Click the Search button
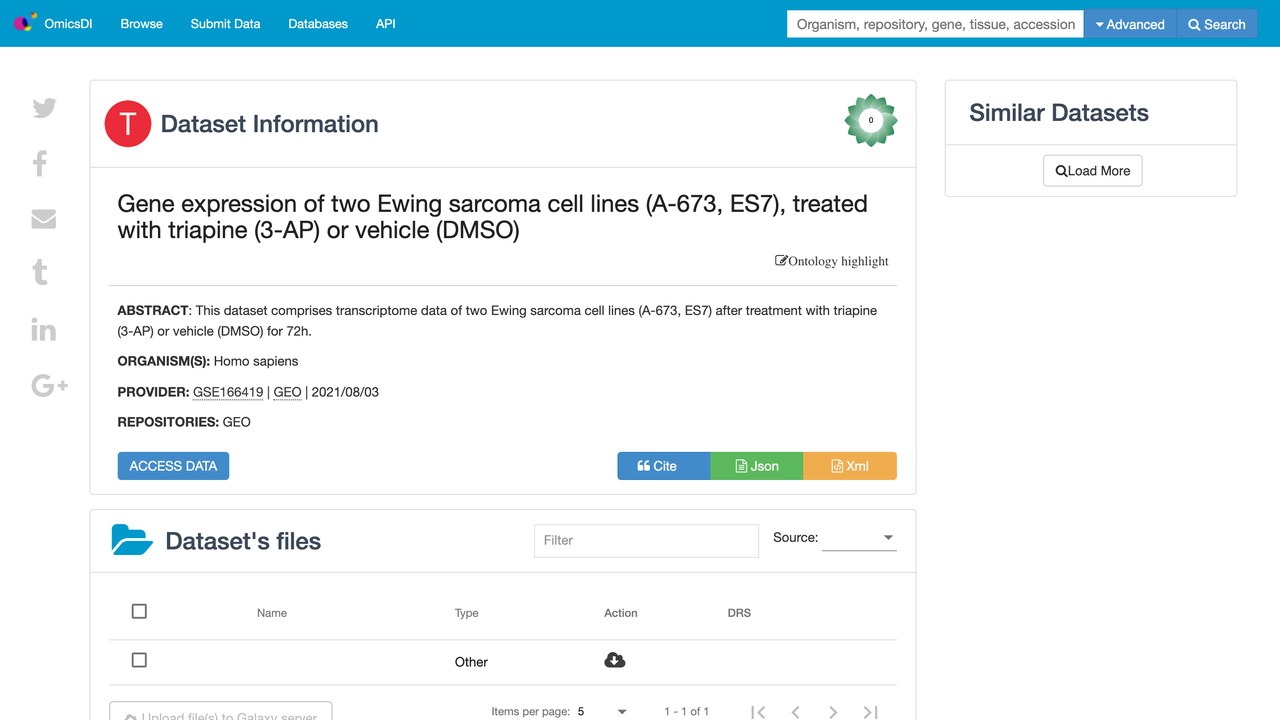1280x720 pixels. (x=1217, y=24)
